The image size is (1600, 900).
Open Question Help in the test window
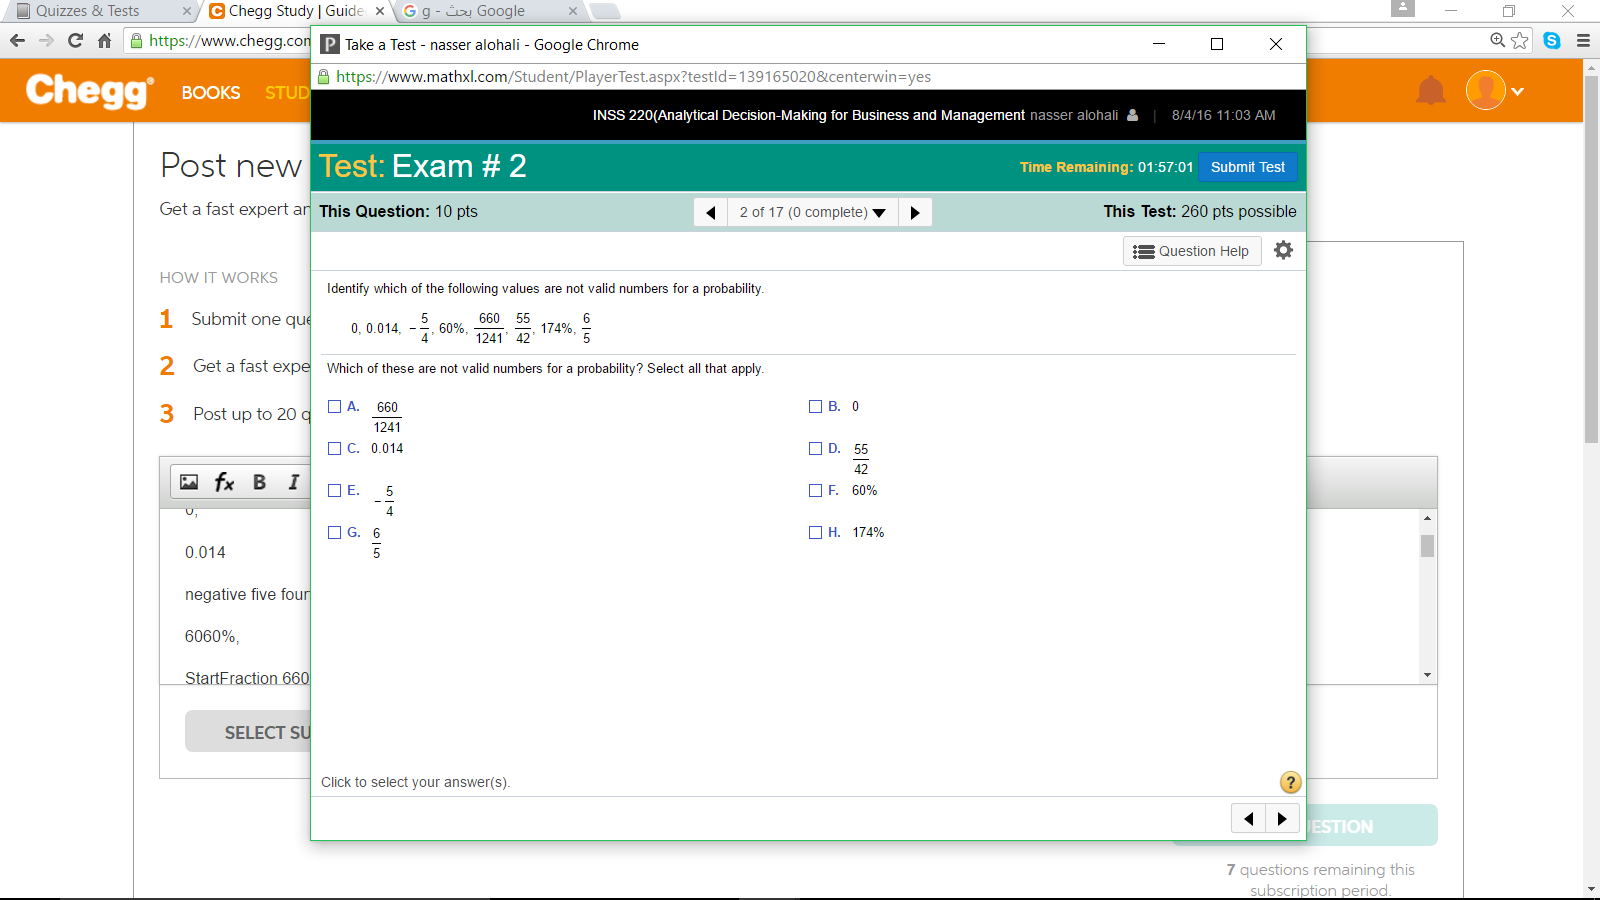[1192, 251]
